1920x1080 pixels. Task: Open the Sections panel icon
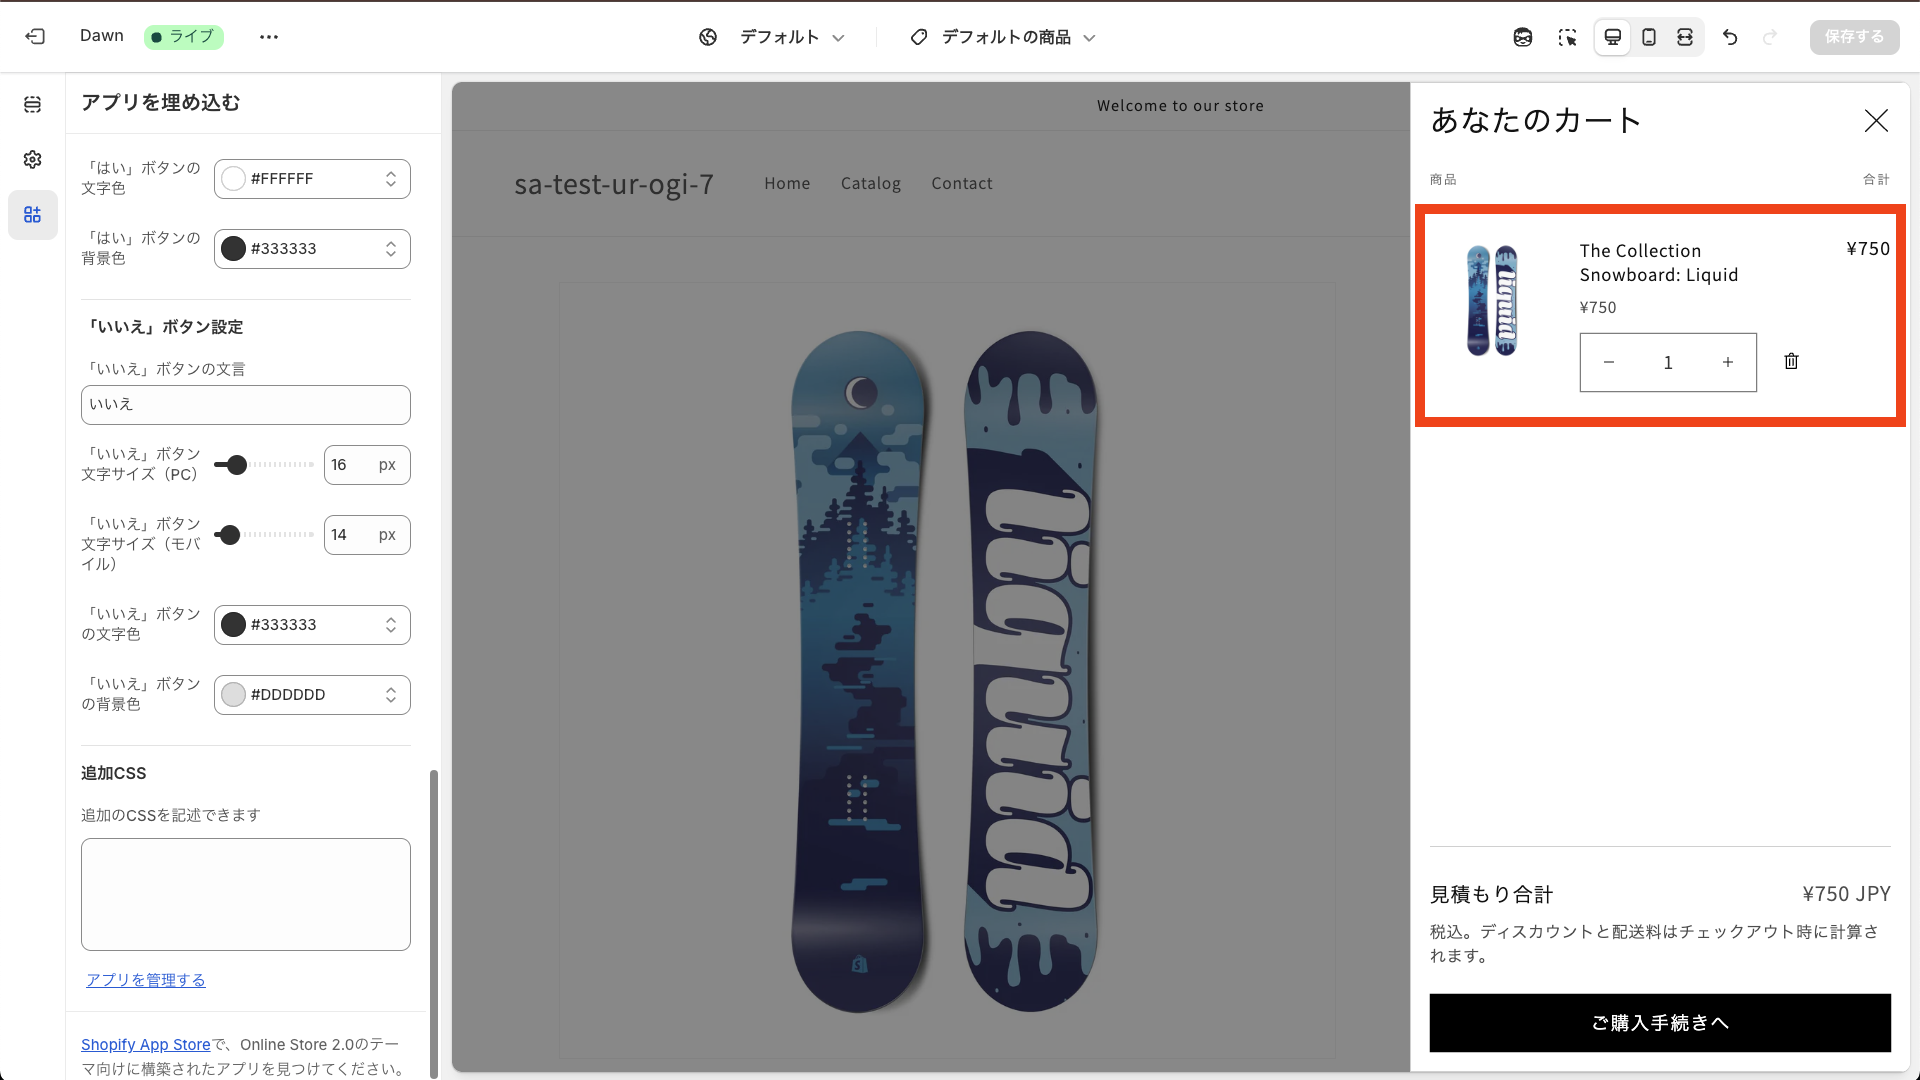(33, 105)
